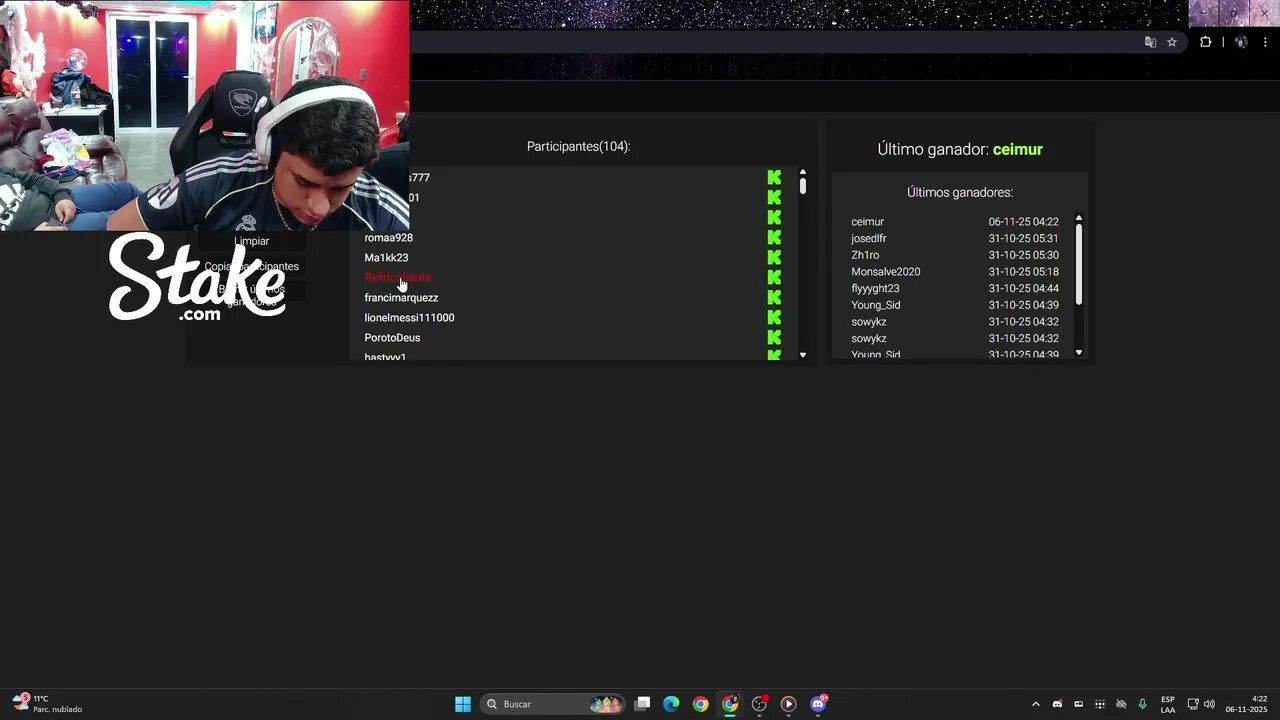Click the Participantes(104) heading

pos(578,146)
